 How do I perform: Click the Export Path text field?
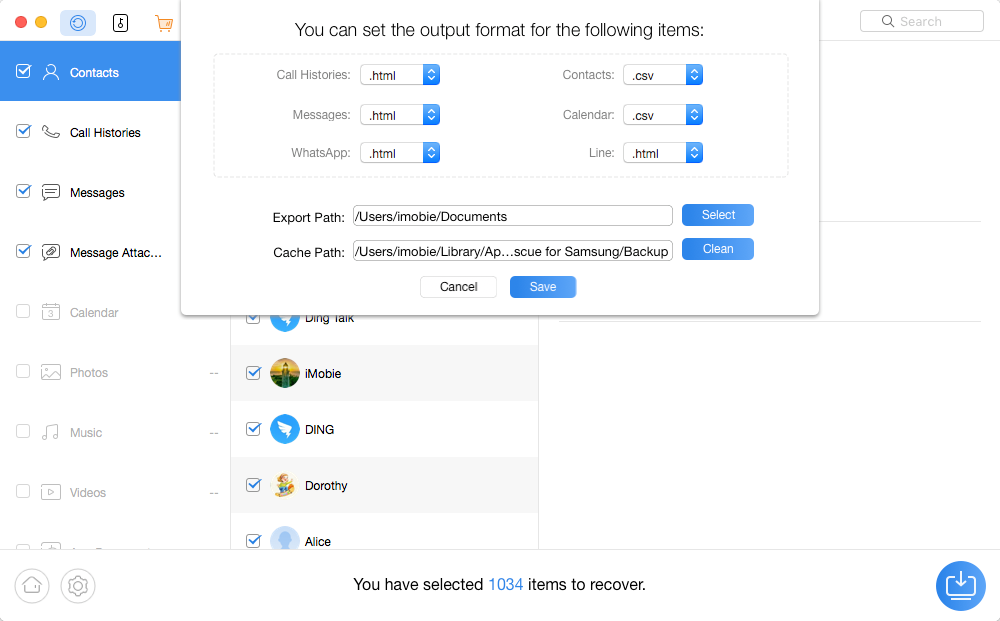[x=512, y=216]
